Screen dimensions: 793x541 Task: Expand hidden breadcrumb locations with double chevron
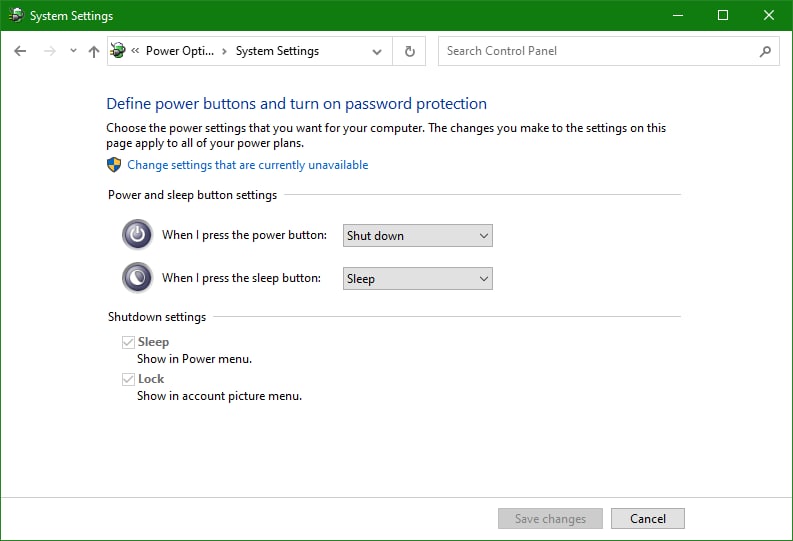click(135, 51)
